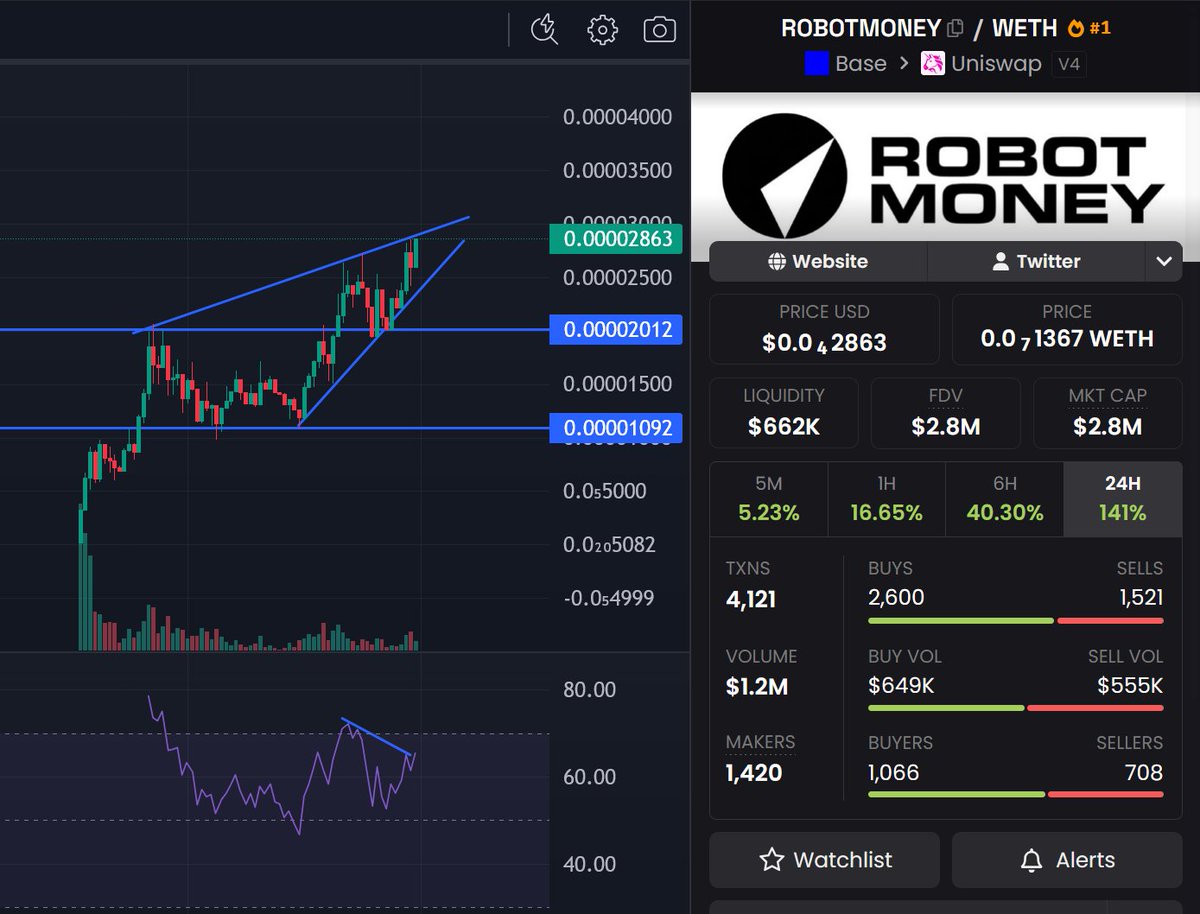
Task: Click the BUY VOL value $649K
Action: coord(901,685)
